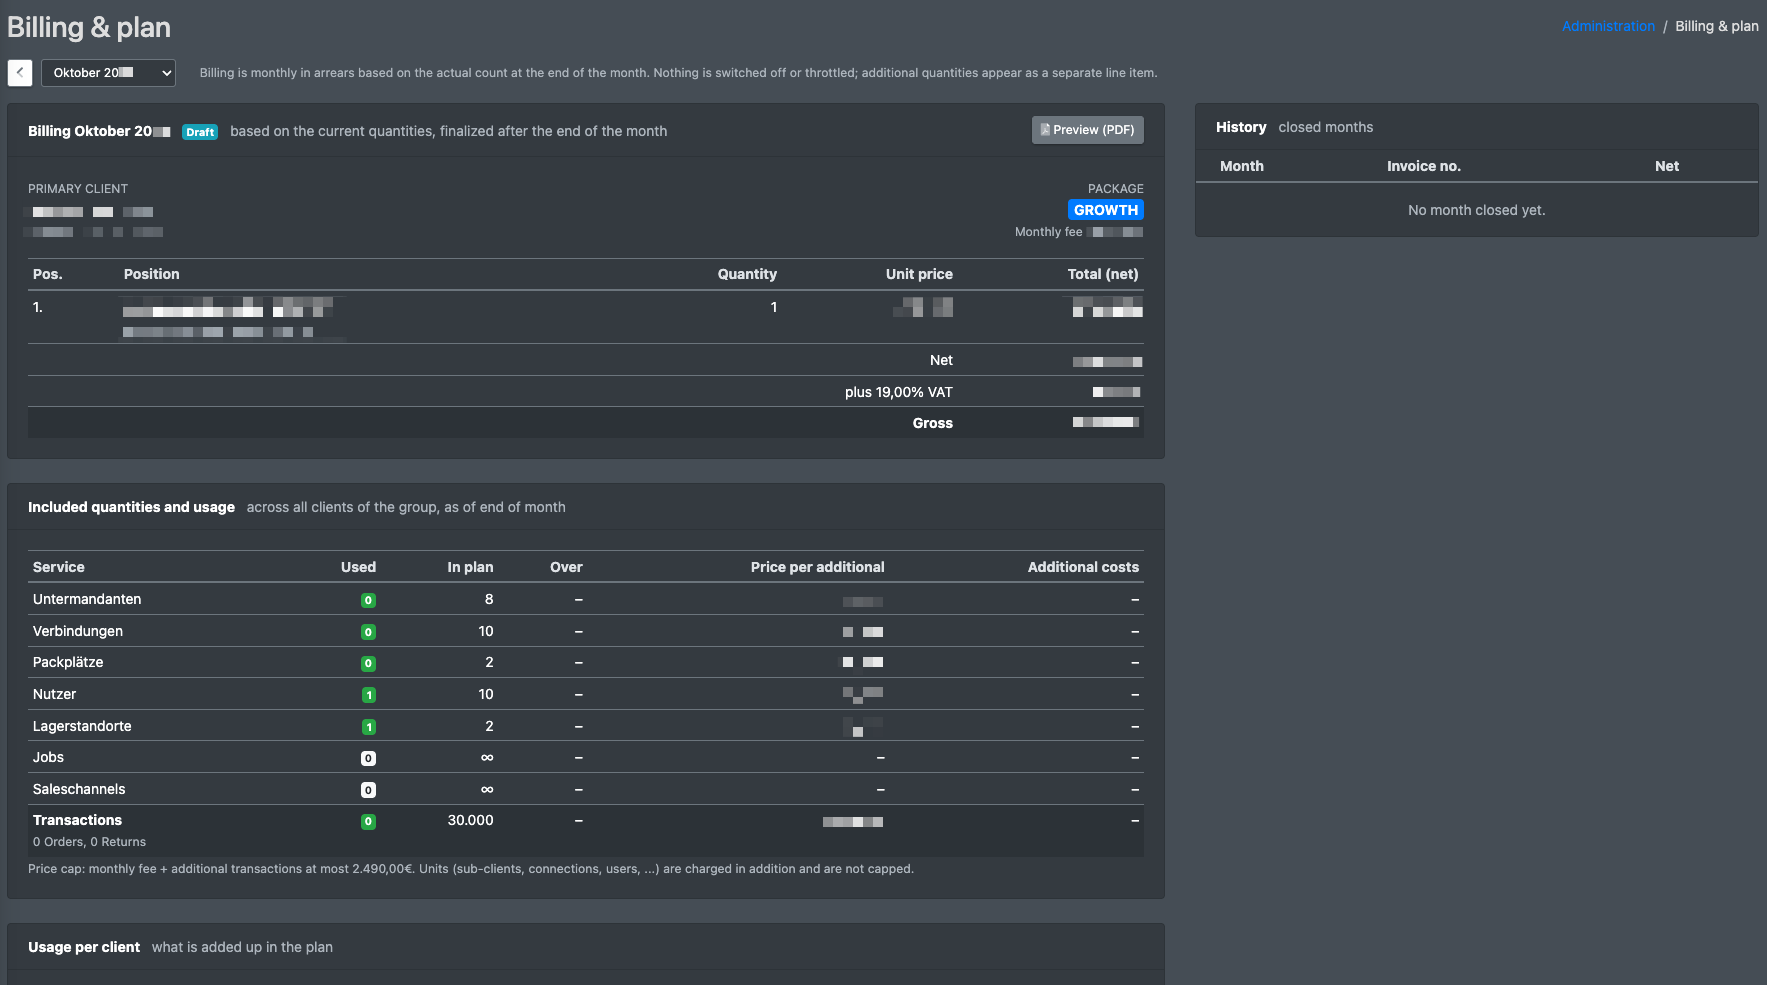Click the used-count badge for Jobs
1767x985 pixels.
pos(368,758)
